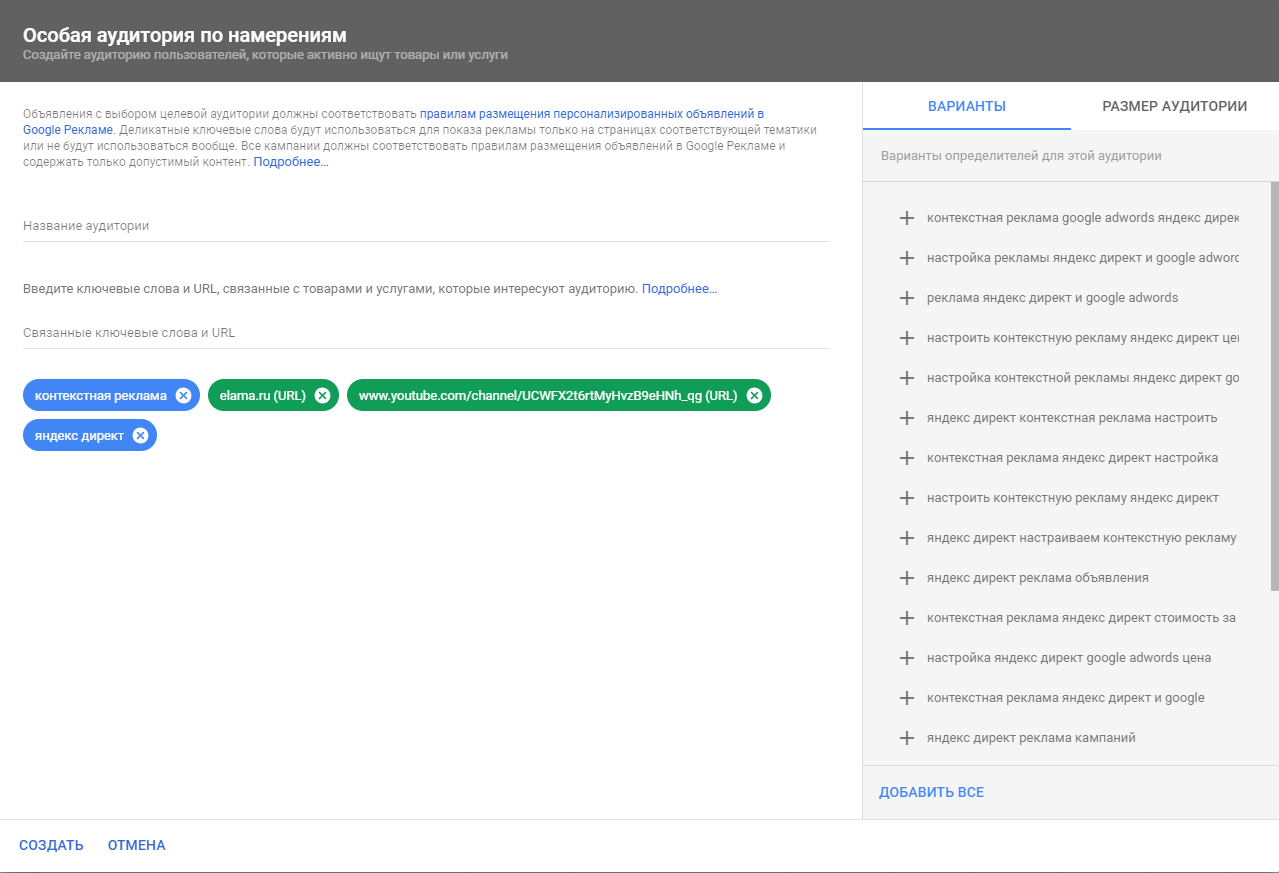Remove the 'контекстная реклама' keyword chip
The height and width of the screenshot is (873, 1279).
[x=183, y=395]
